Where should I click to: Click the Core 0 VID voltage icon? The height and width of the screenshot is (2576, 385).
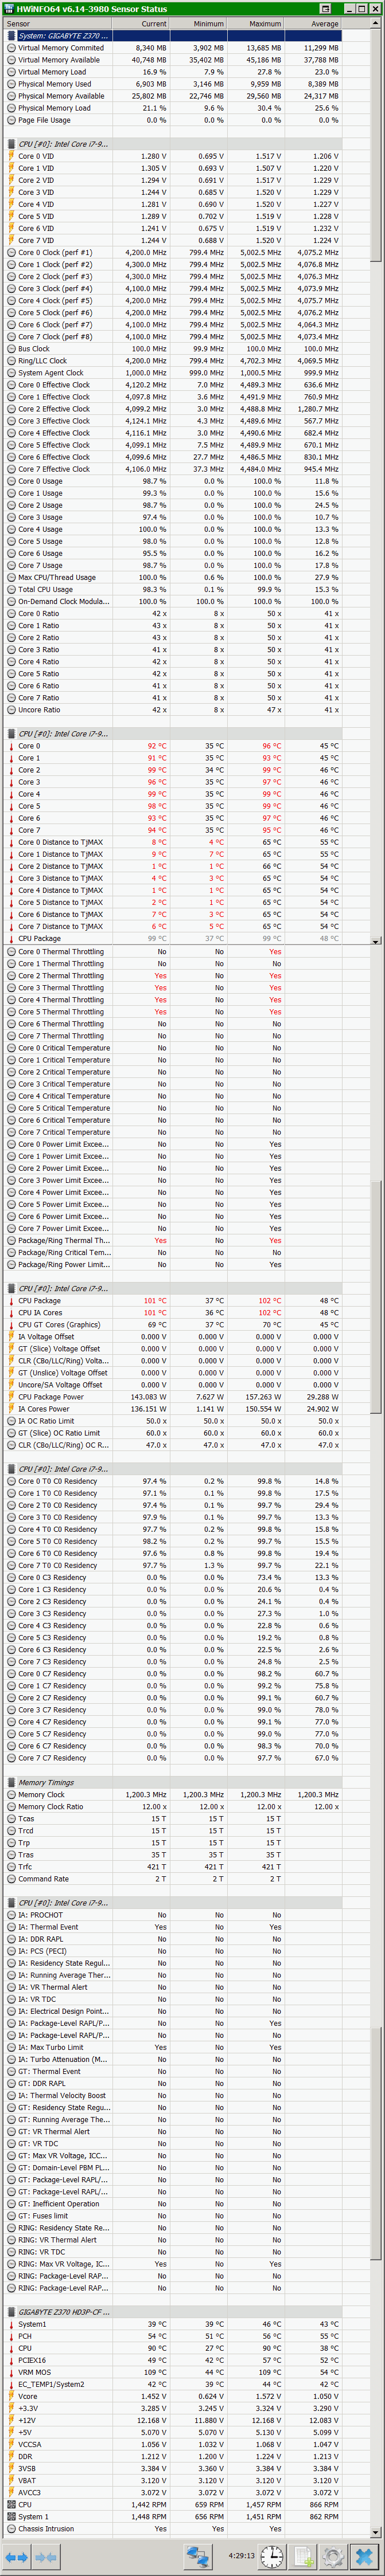tap(11, 156)
